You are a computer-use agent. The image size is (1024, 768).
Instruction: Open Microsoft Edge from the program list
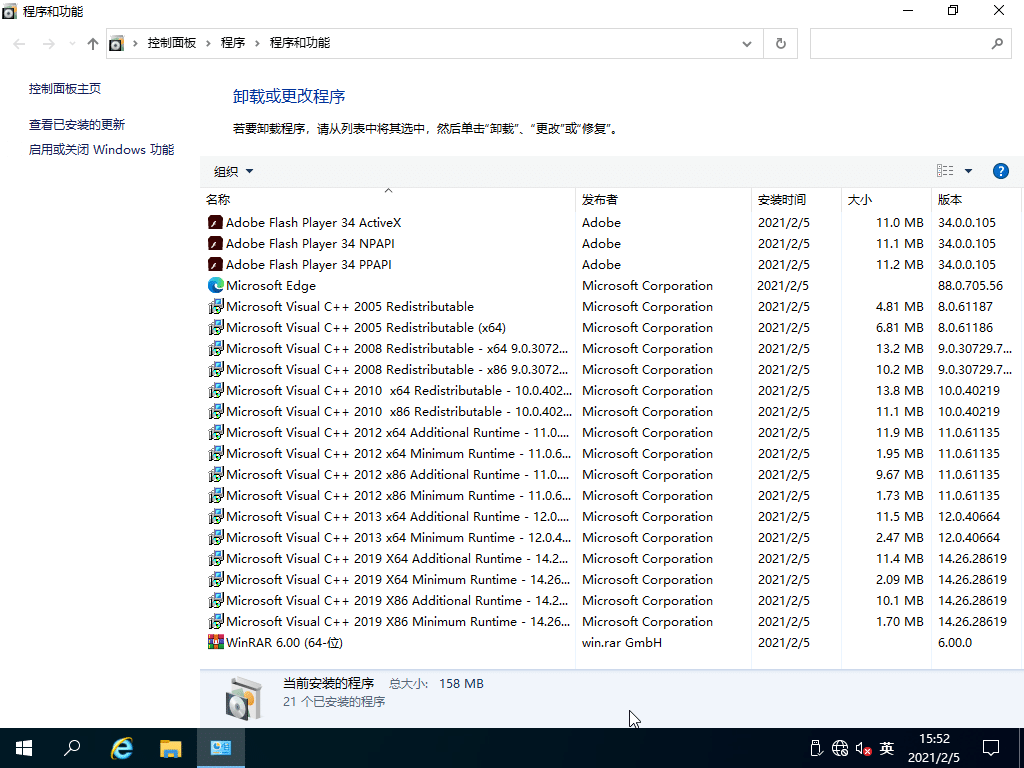(272, 285)
